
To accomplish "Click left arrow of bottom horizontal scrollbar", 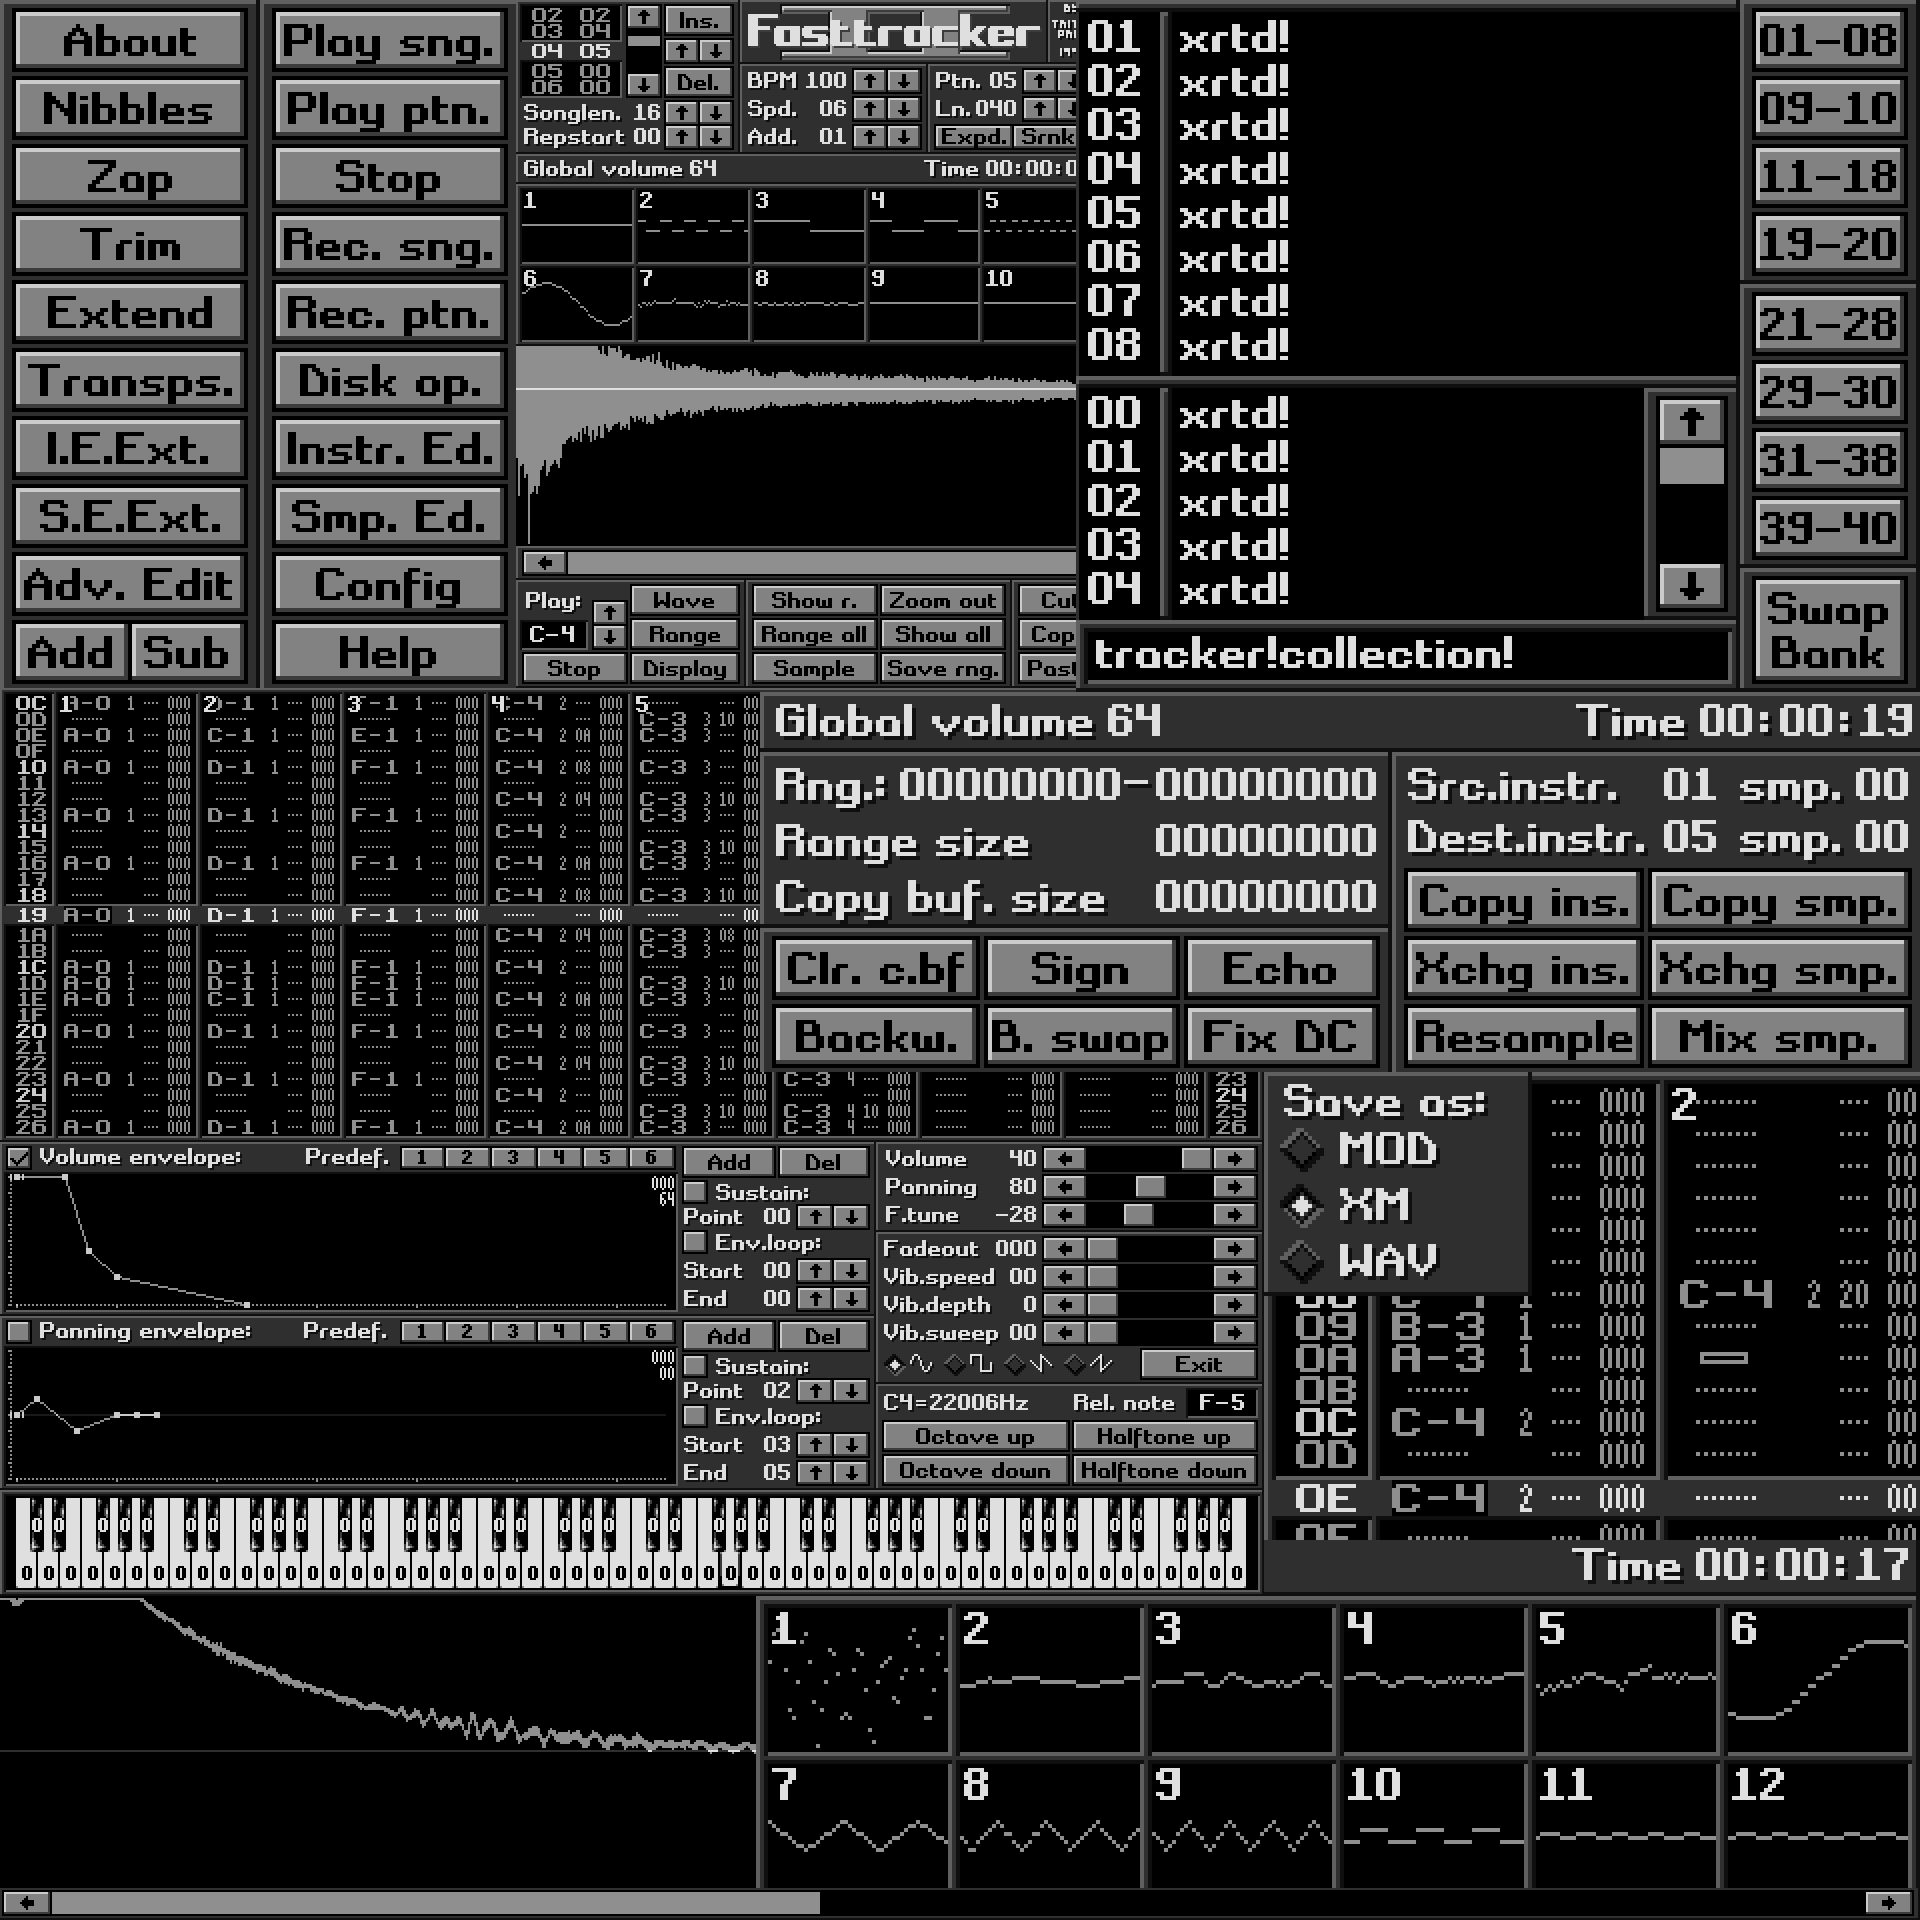I will coord(26,1902).
